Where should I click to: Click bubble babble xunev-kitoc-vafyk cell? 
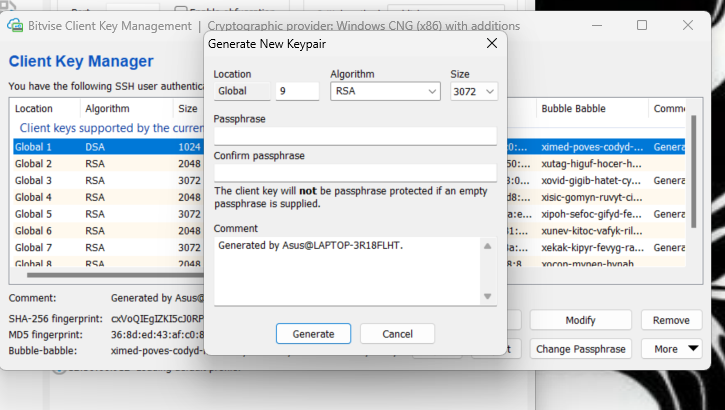coord(591,231)
